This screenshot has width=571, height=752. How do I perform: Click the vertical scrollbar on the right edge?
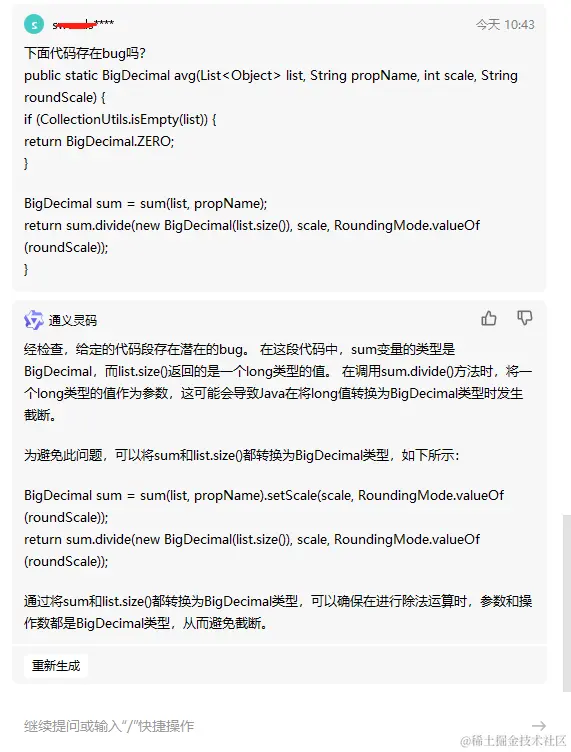(567, 603)
